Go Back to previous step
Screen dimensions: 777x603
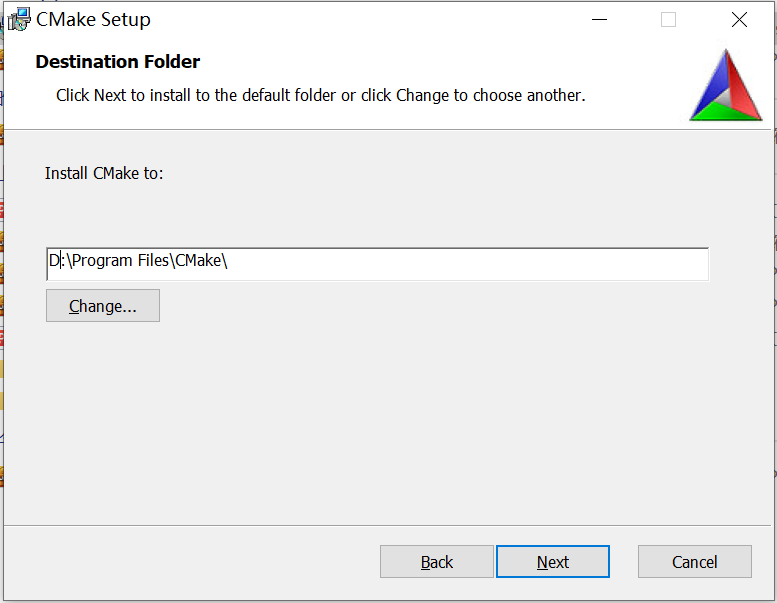[x=437, y=561]
